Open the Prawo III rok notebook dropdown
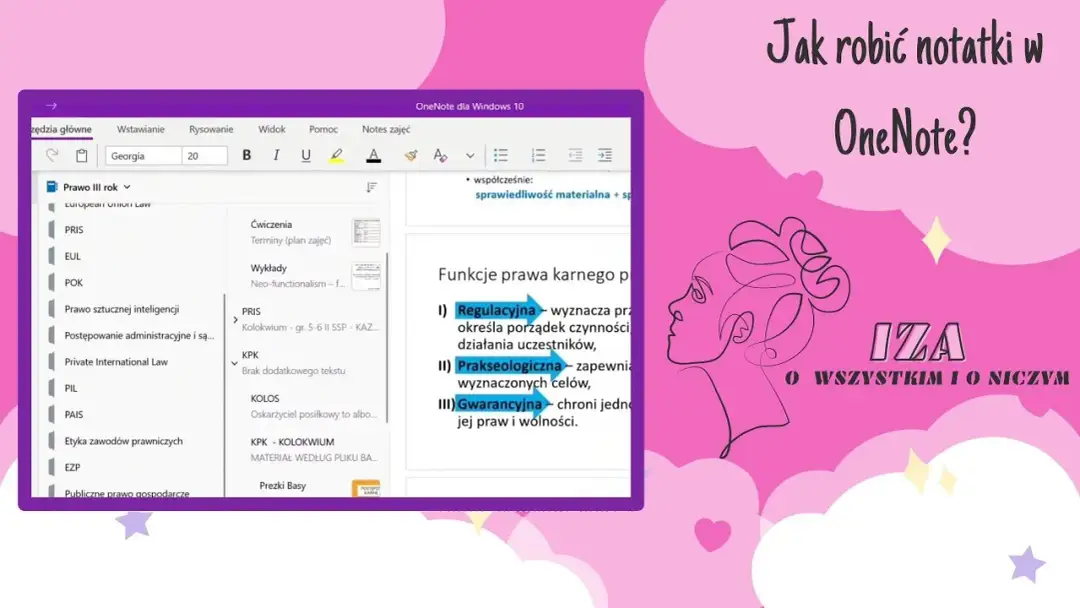Screen dimensions: 1080x608 coord(126,186)
